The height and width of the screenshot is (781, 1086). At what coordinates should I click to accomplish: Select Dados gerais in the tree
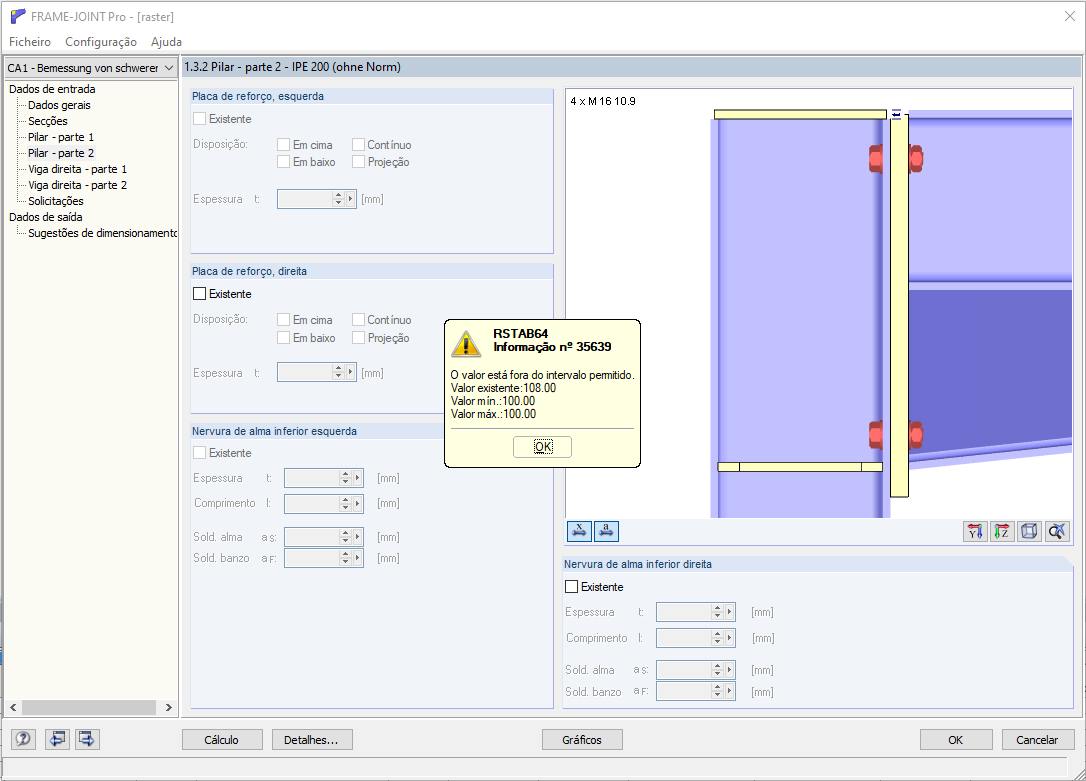60,105
